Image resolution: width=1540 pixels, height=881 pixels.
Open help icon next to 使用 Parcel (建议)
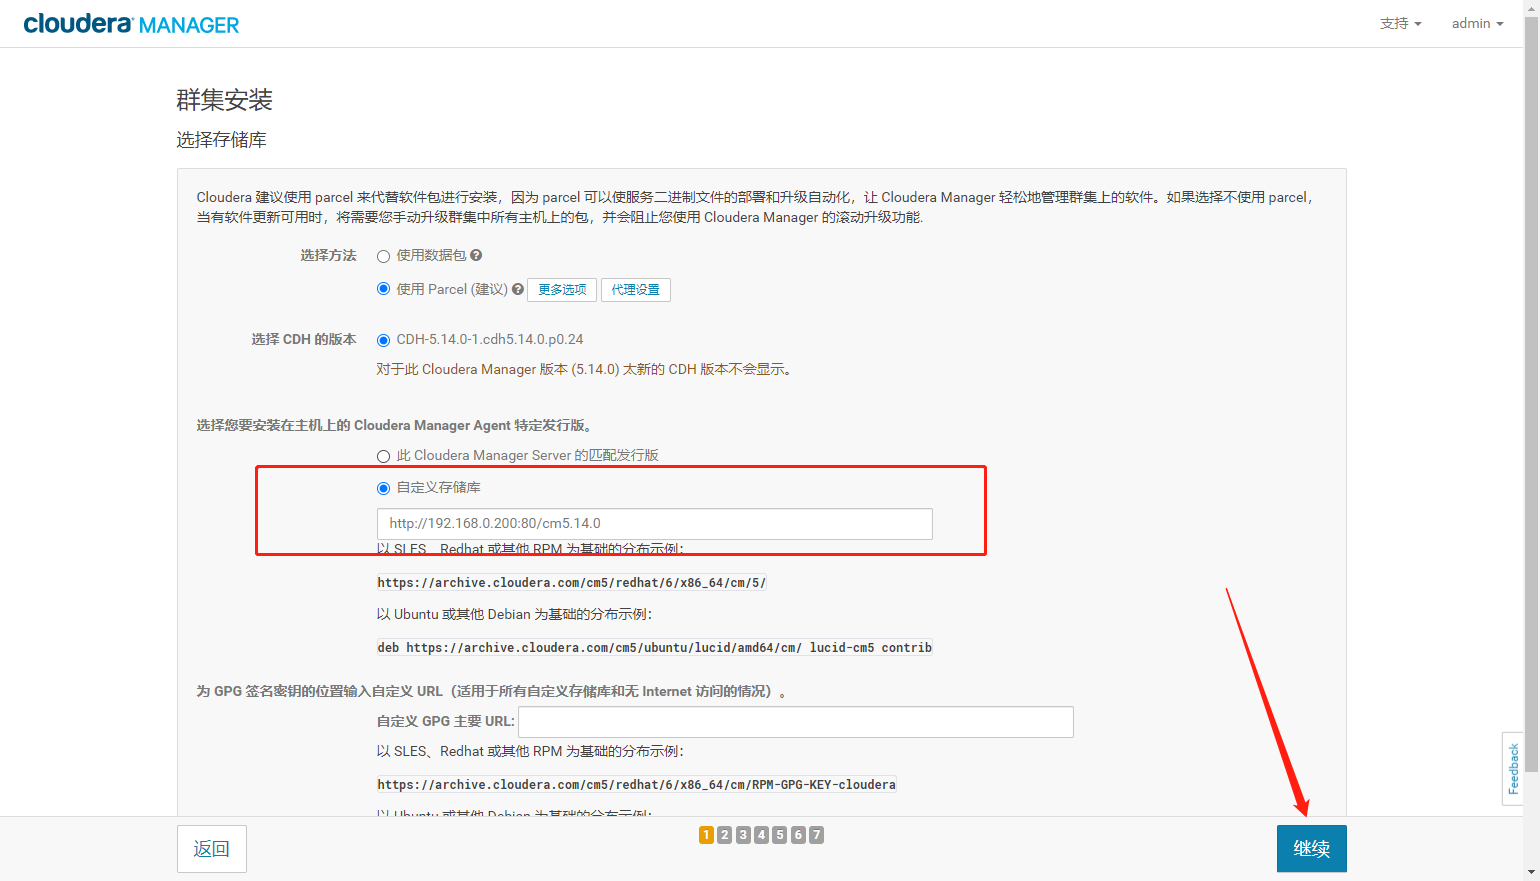coord(518,289)
